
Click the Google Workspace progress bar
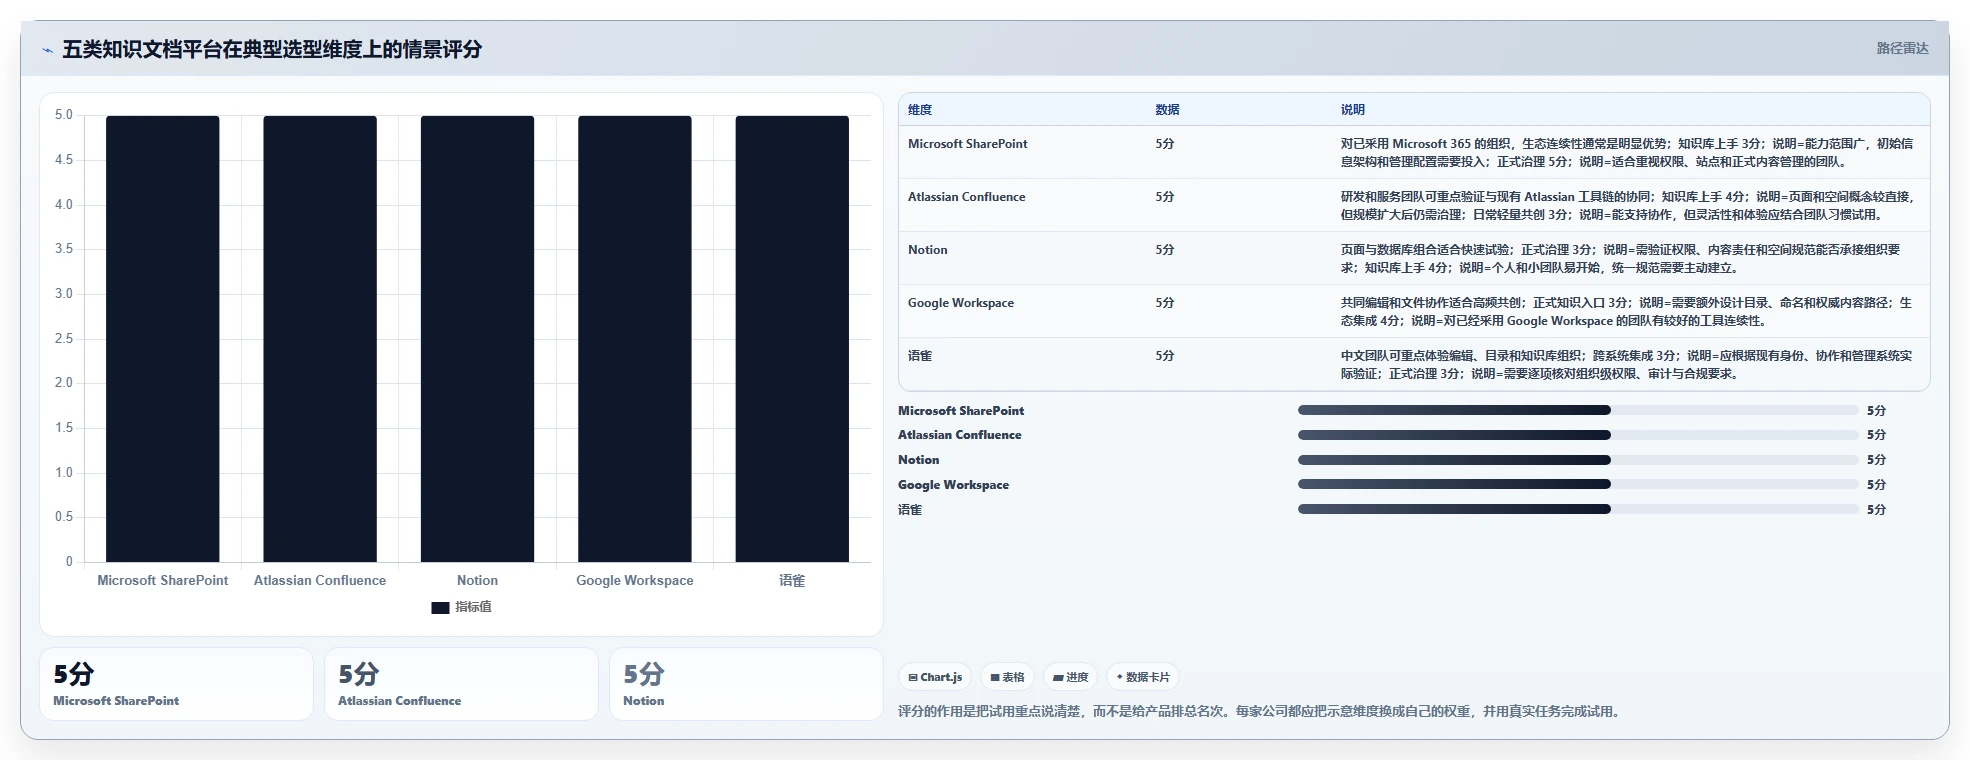click(1578, 484)
